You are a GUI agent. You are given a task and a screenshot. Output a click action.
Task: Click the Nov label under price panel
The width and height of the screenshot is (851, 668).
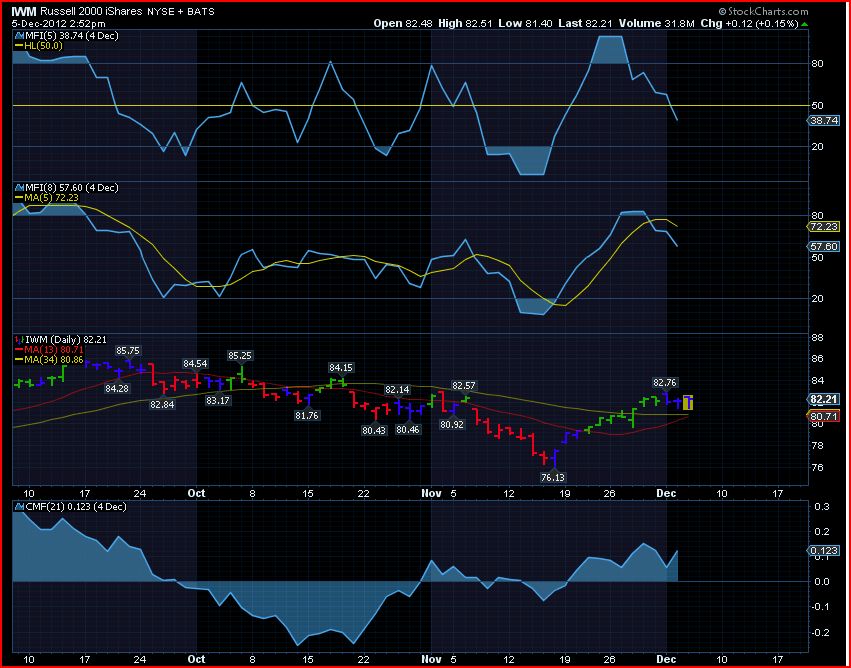coord(431,493)
